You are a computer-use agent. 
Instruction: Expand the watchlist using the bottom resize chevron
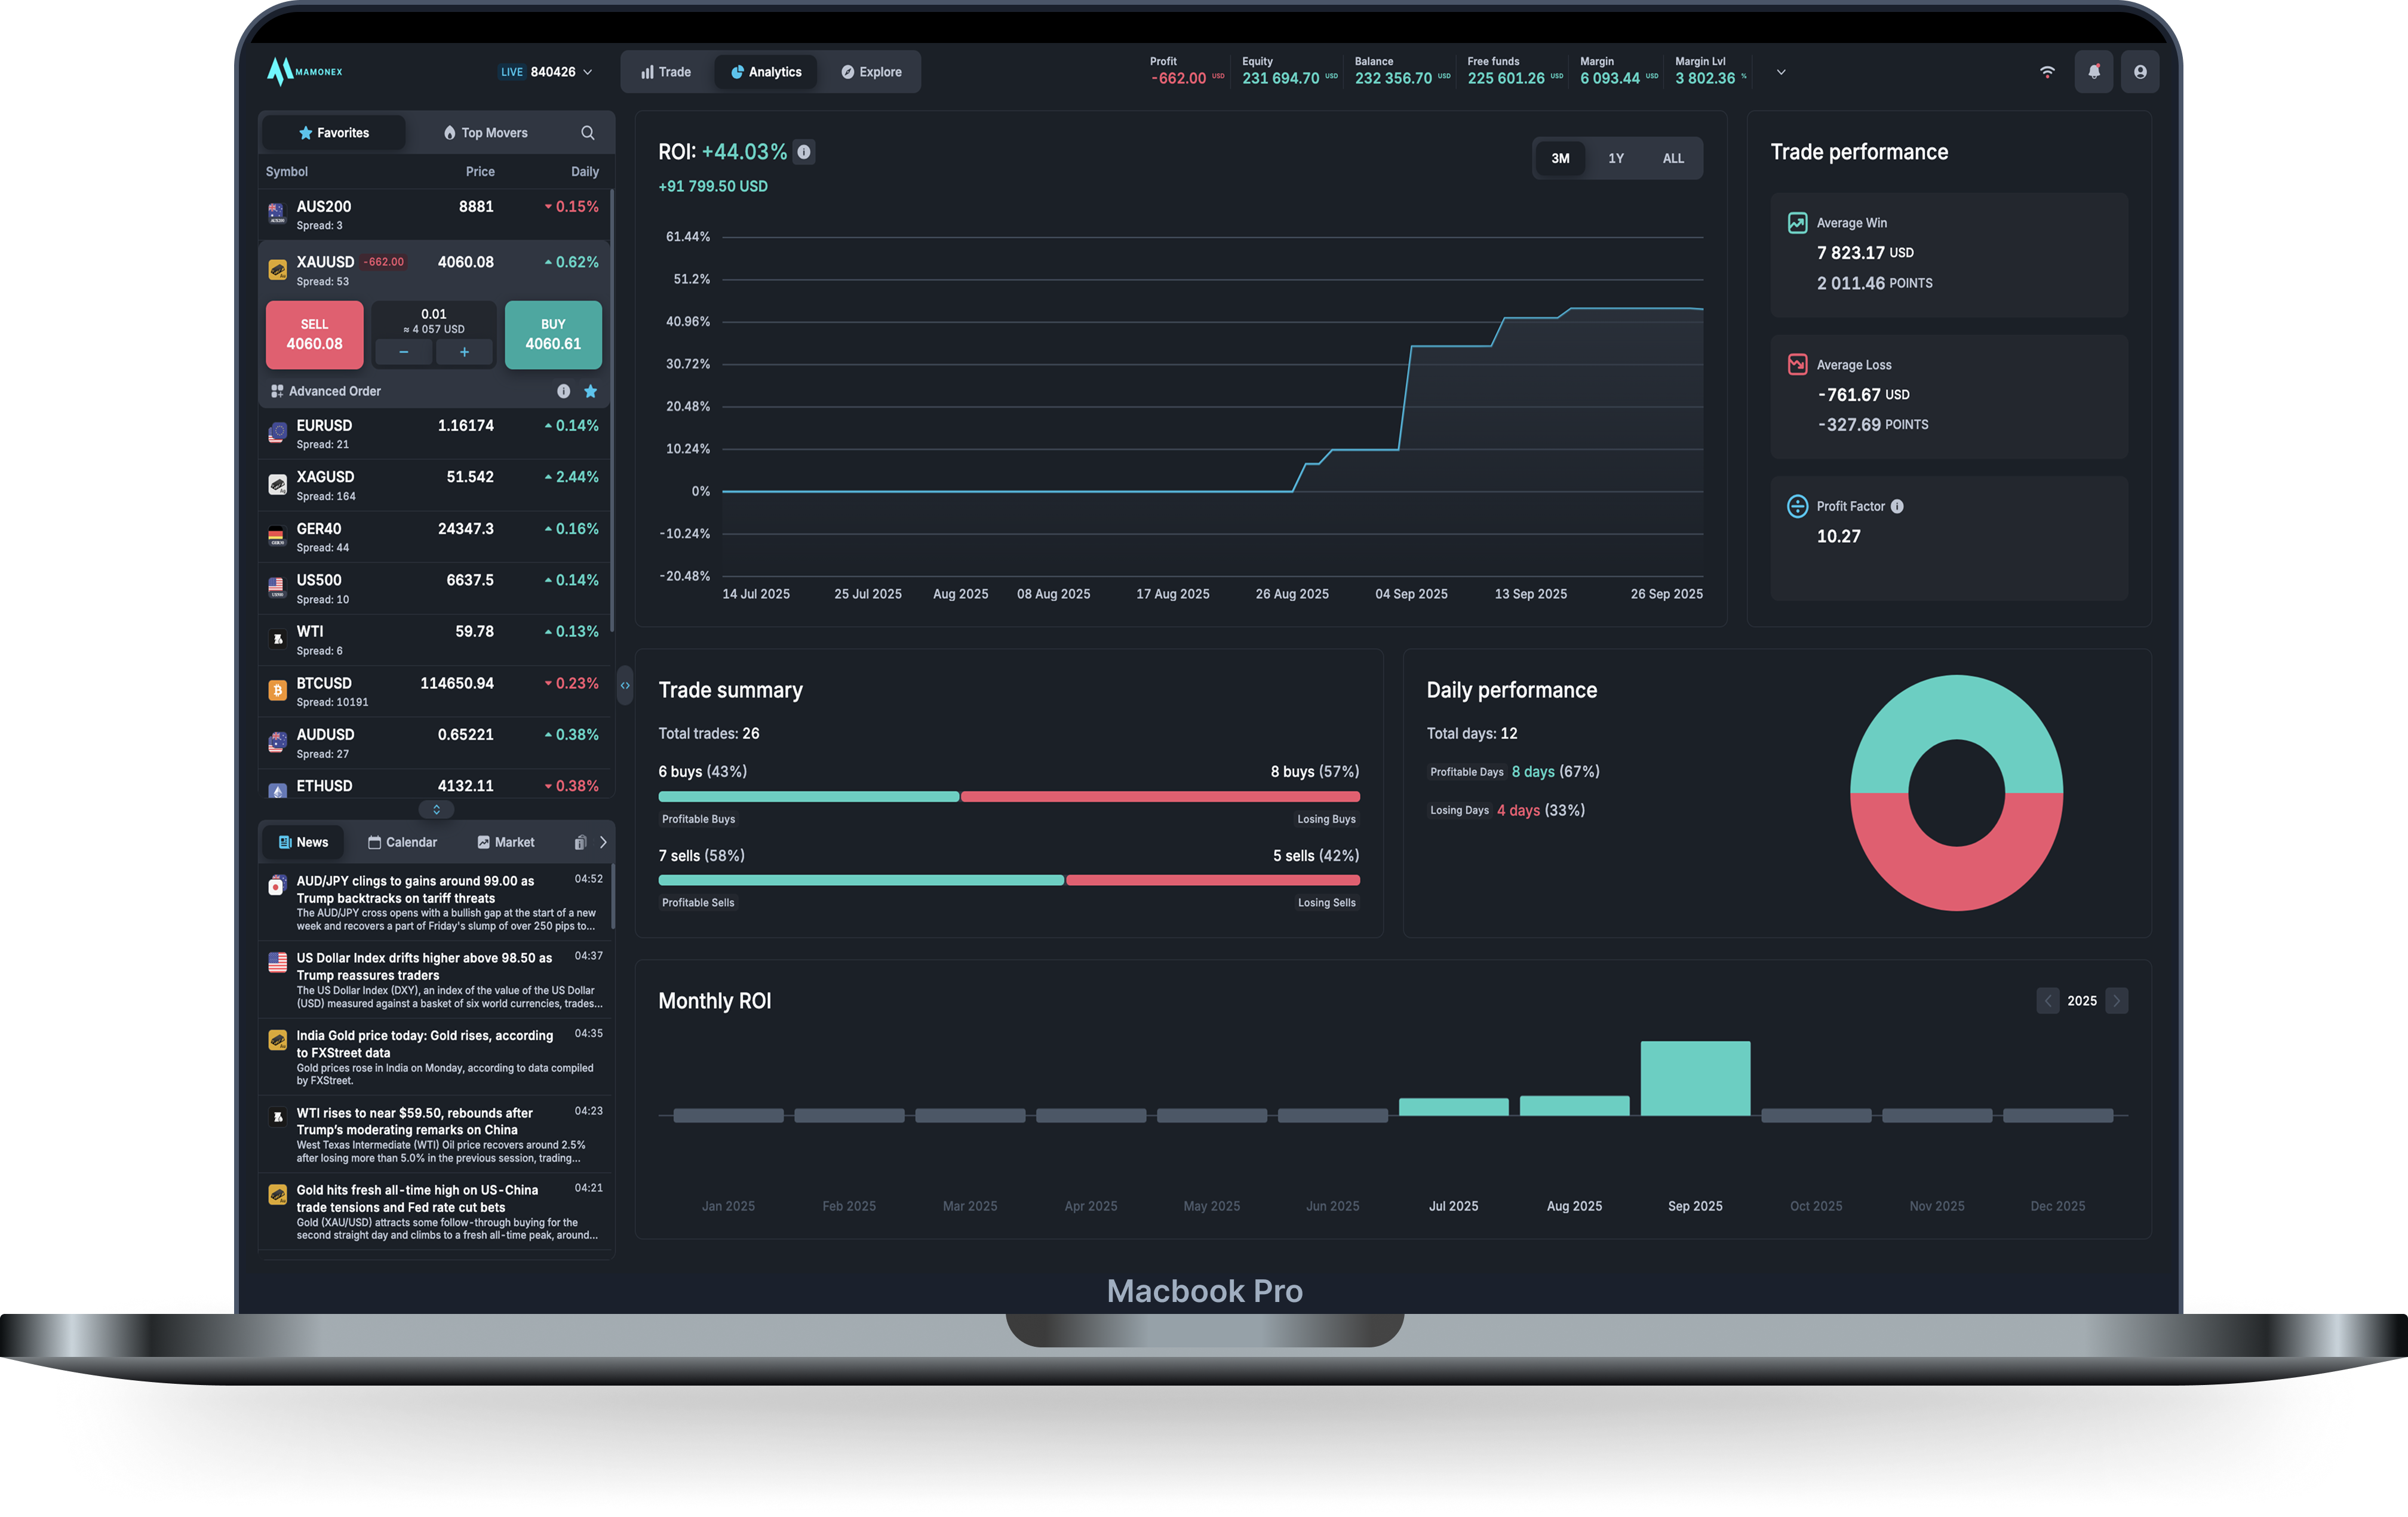coord(436,809)
